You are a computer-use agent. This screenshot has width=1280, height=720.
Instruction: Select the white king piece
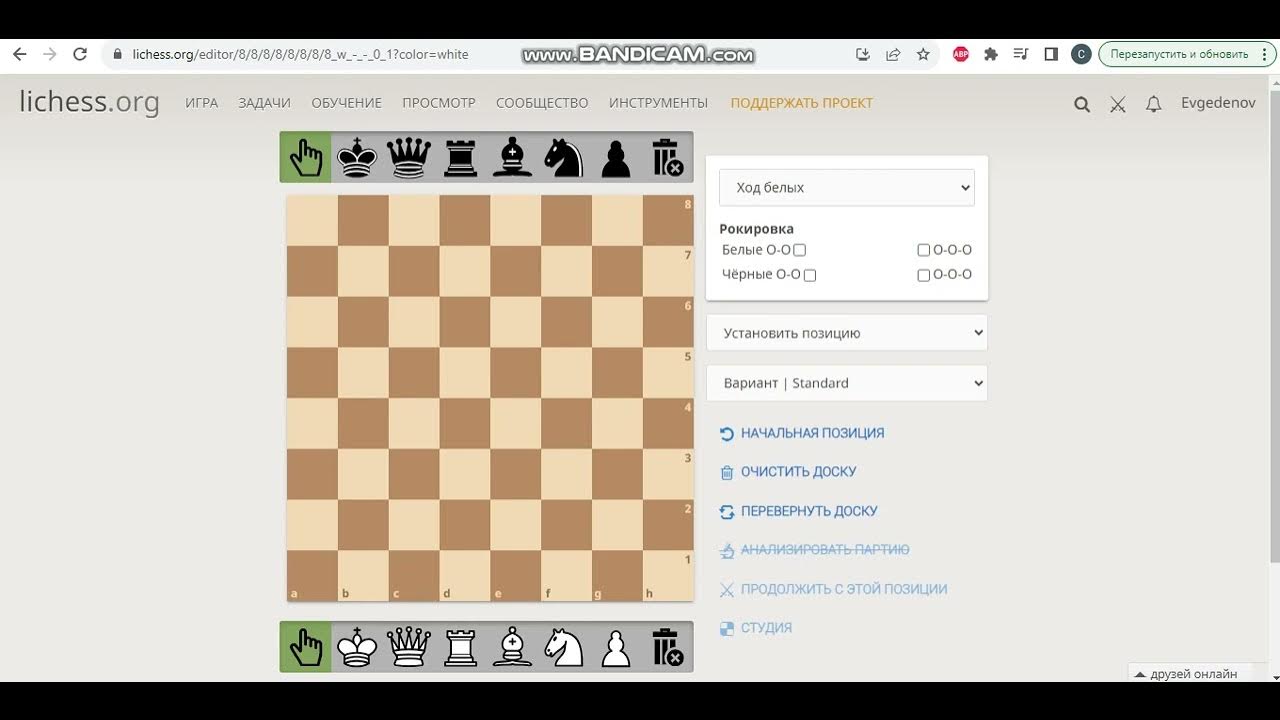point(357,647)
